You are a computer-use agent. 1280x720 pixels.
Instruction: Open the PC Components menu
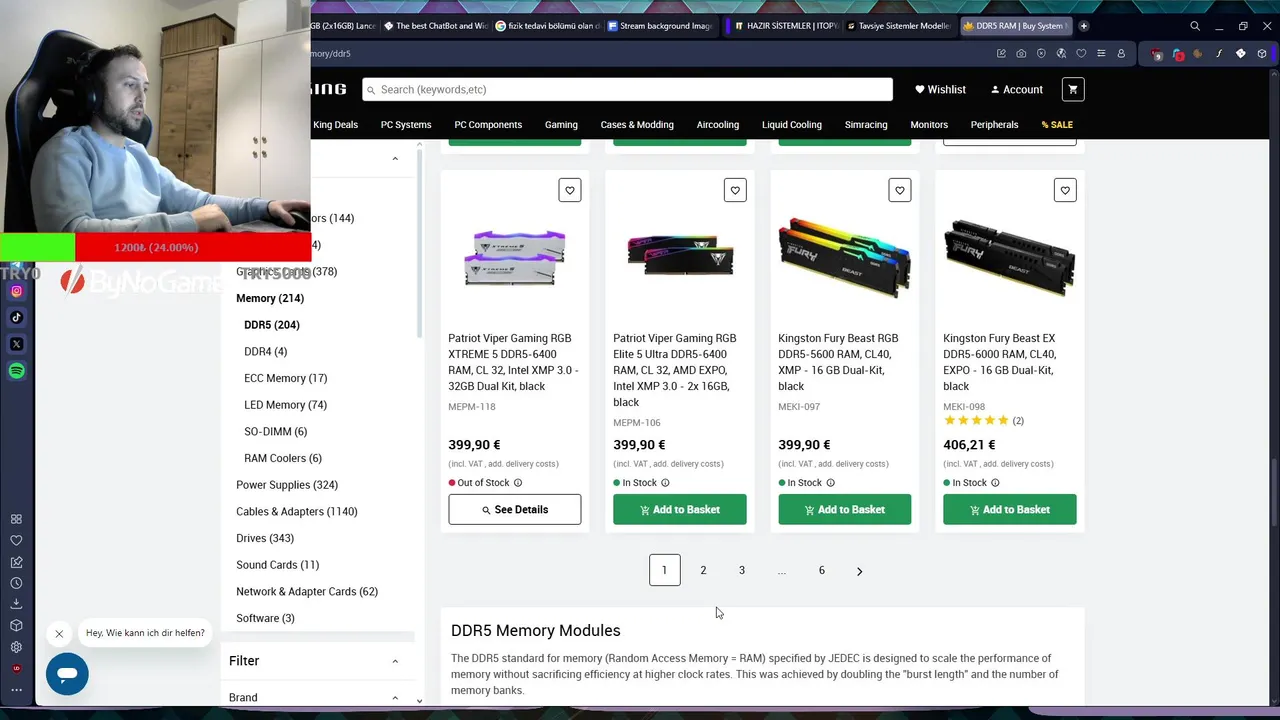(x=488, y=125)
